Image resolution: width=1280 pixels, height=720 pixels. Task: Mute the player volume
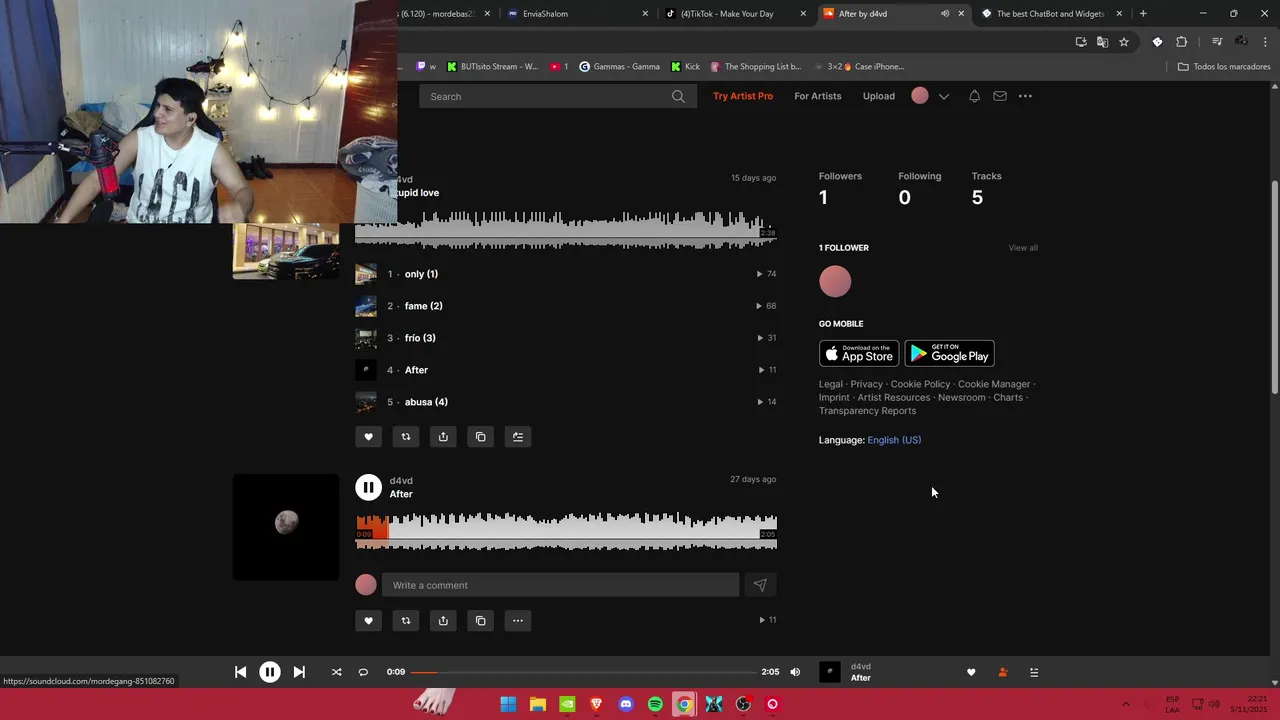click(795, 672)
